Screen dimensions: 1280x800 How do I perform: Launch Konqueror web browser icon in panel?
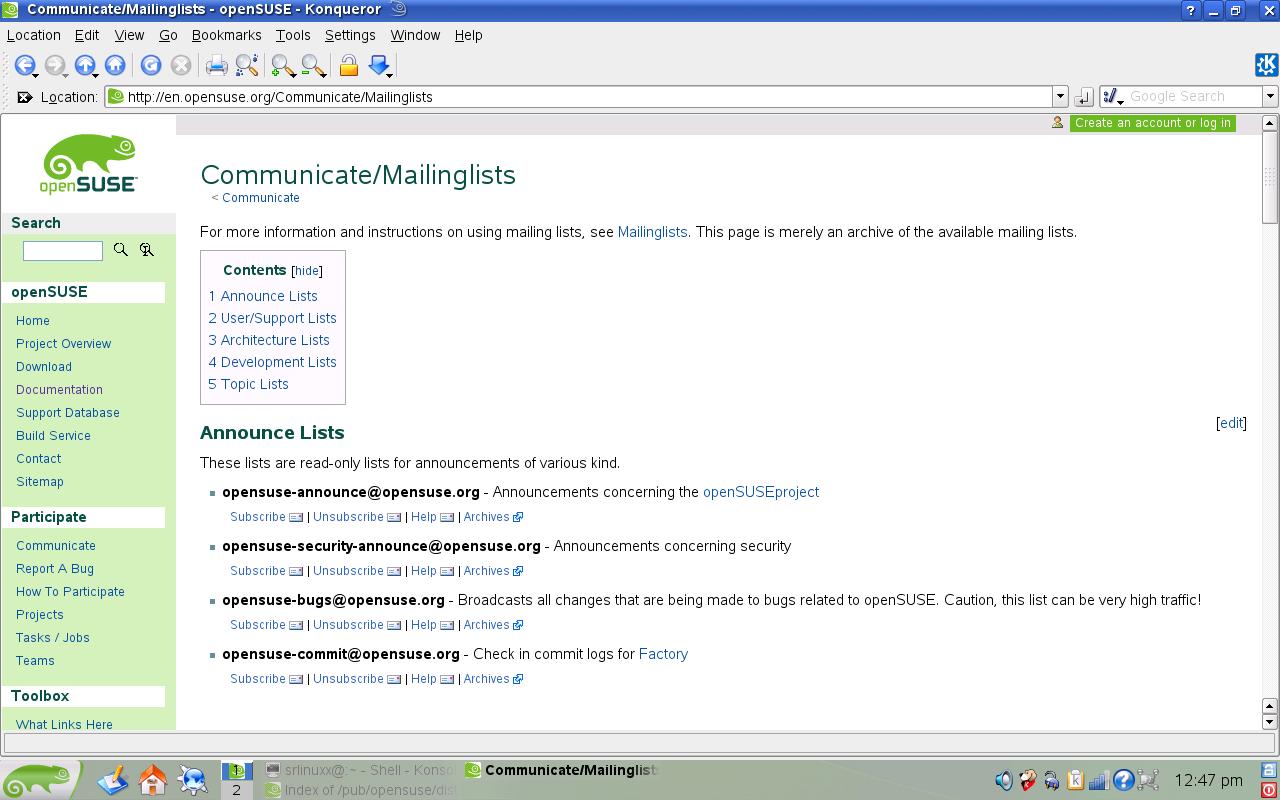coord(192,779)
